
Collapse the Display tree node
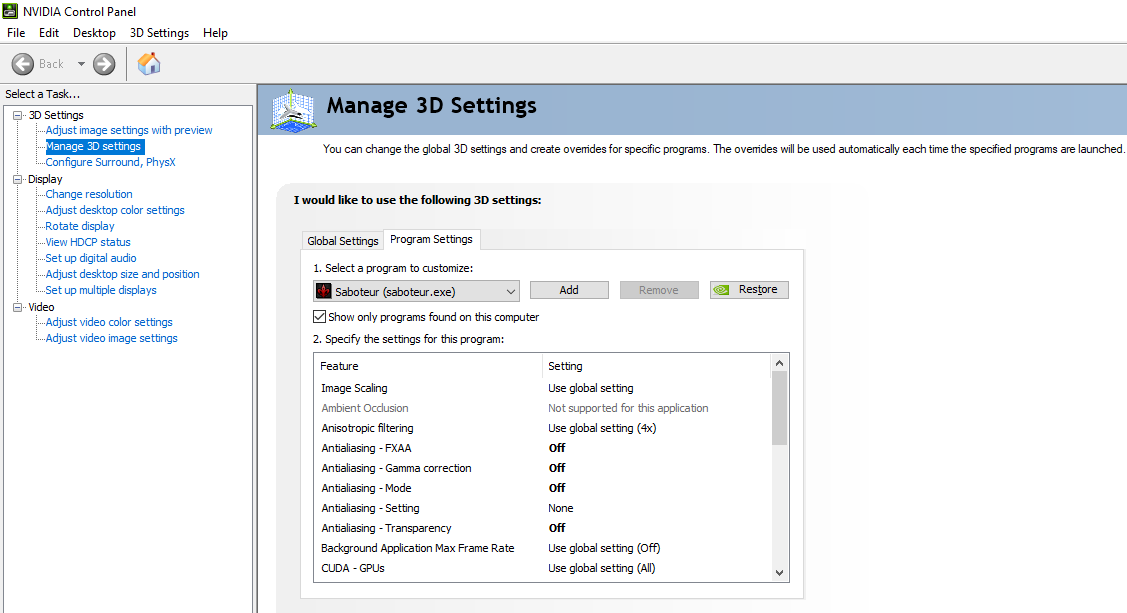17,179
